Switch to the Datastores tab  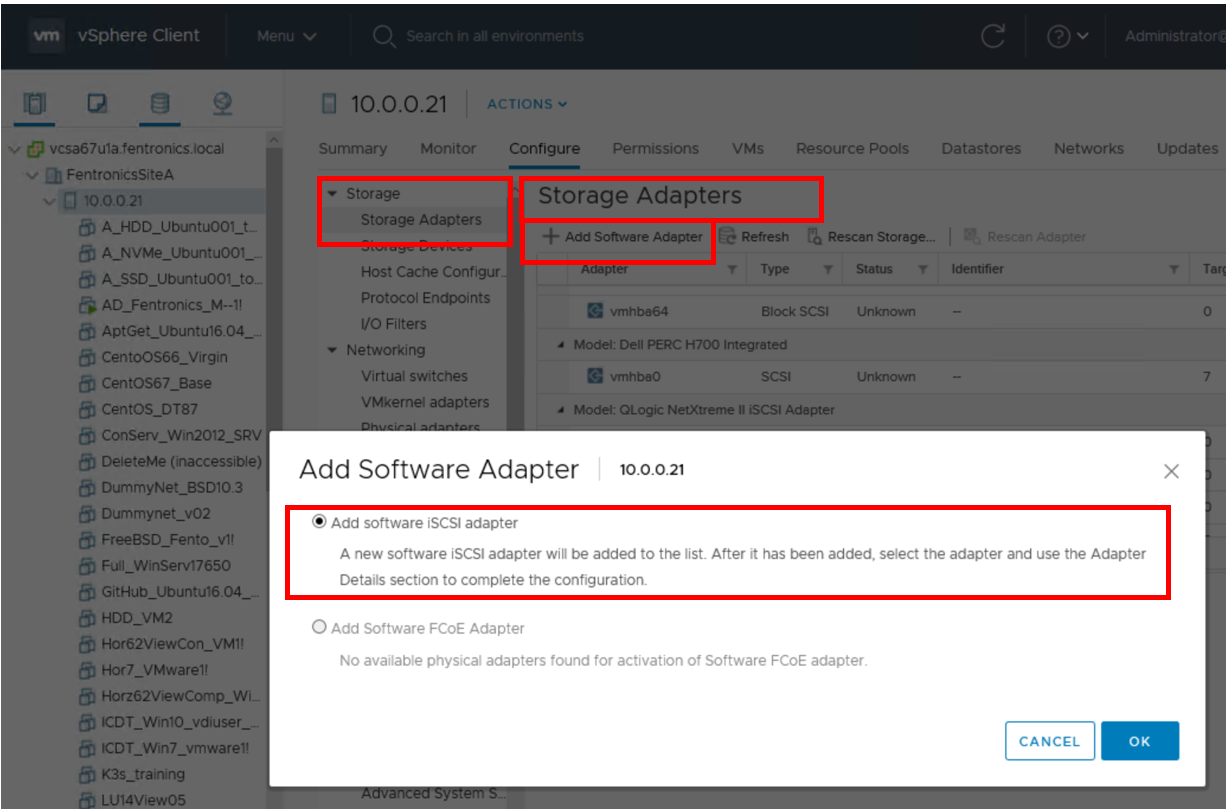(981, 148)
